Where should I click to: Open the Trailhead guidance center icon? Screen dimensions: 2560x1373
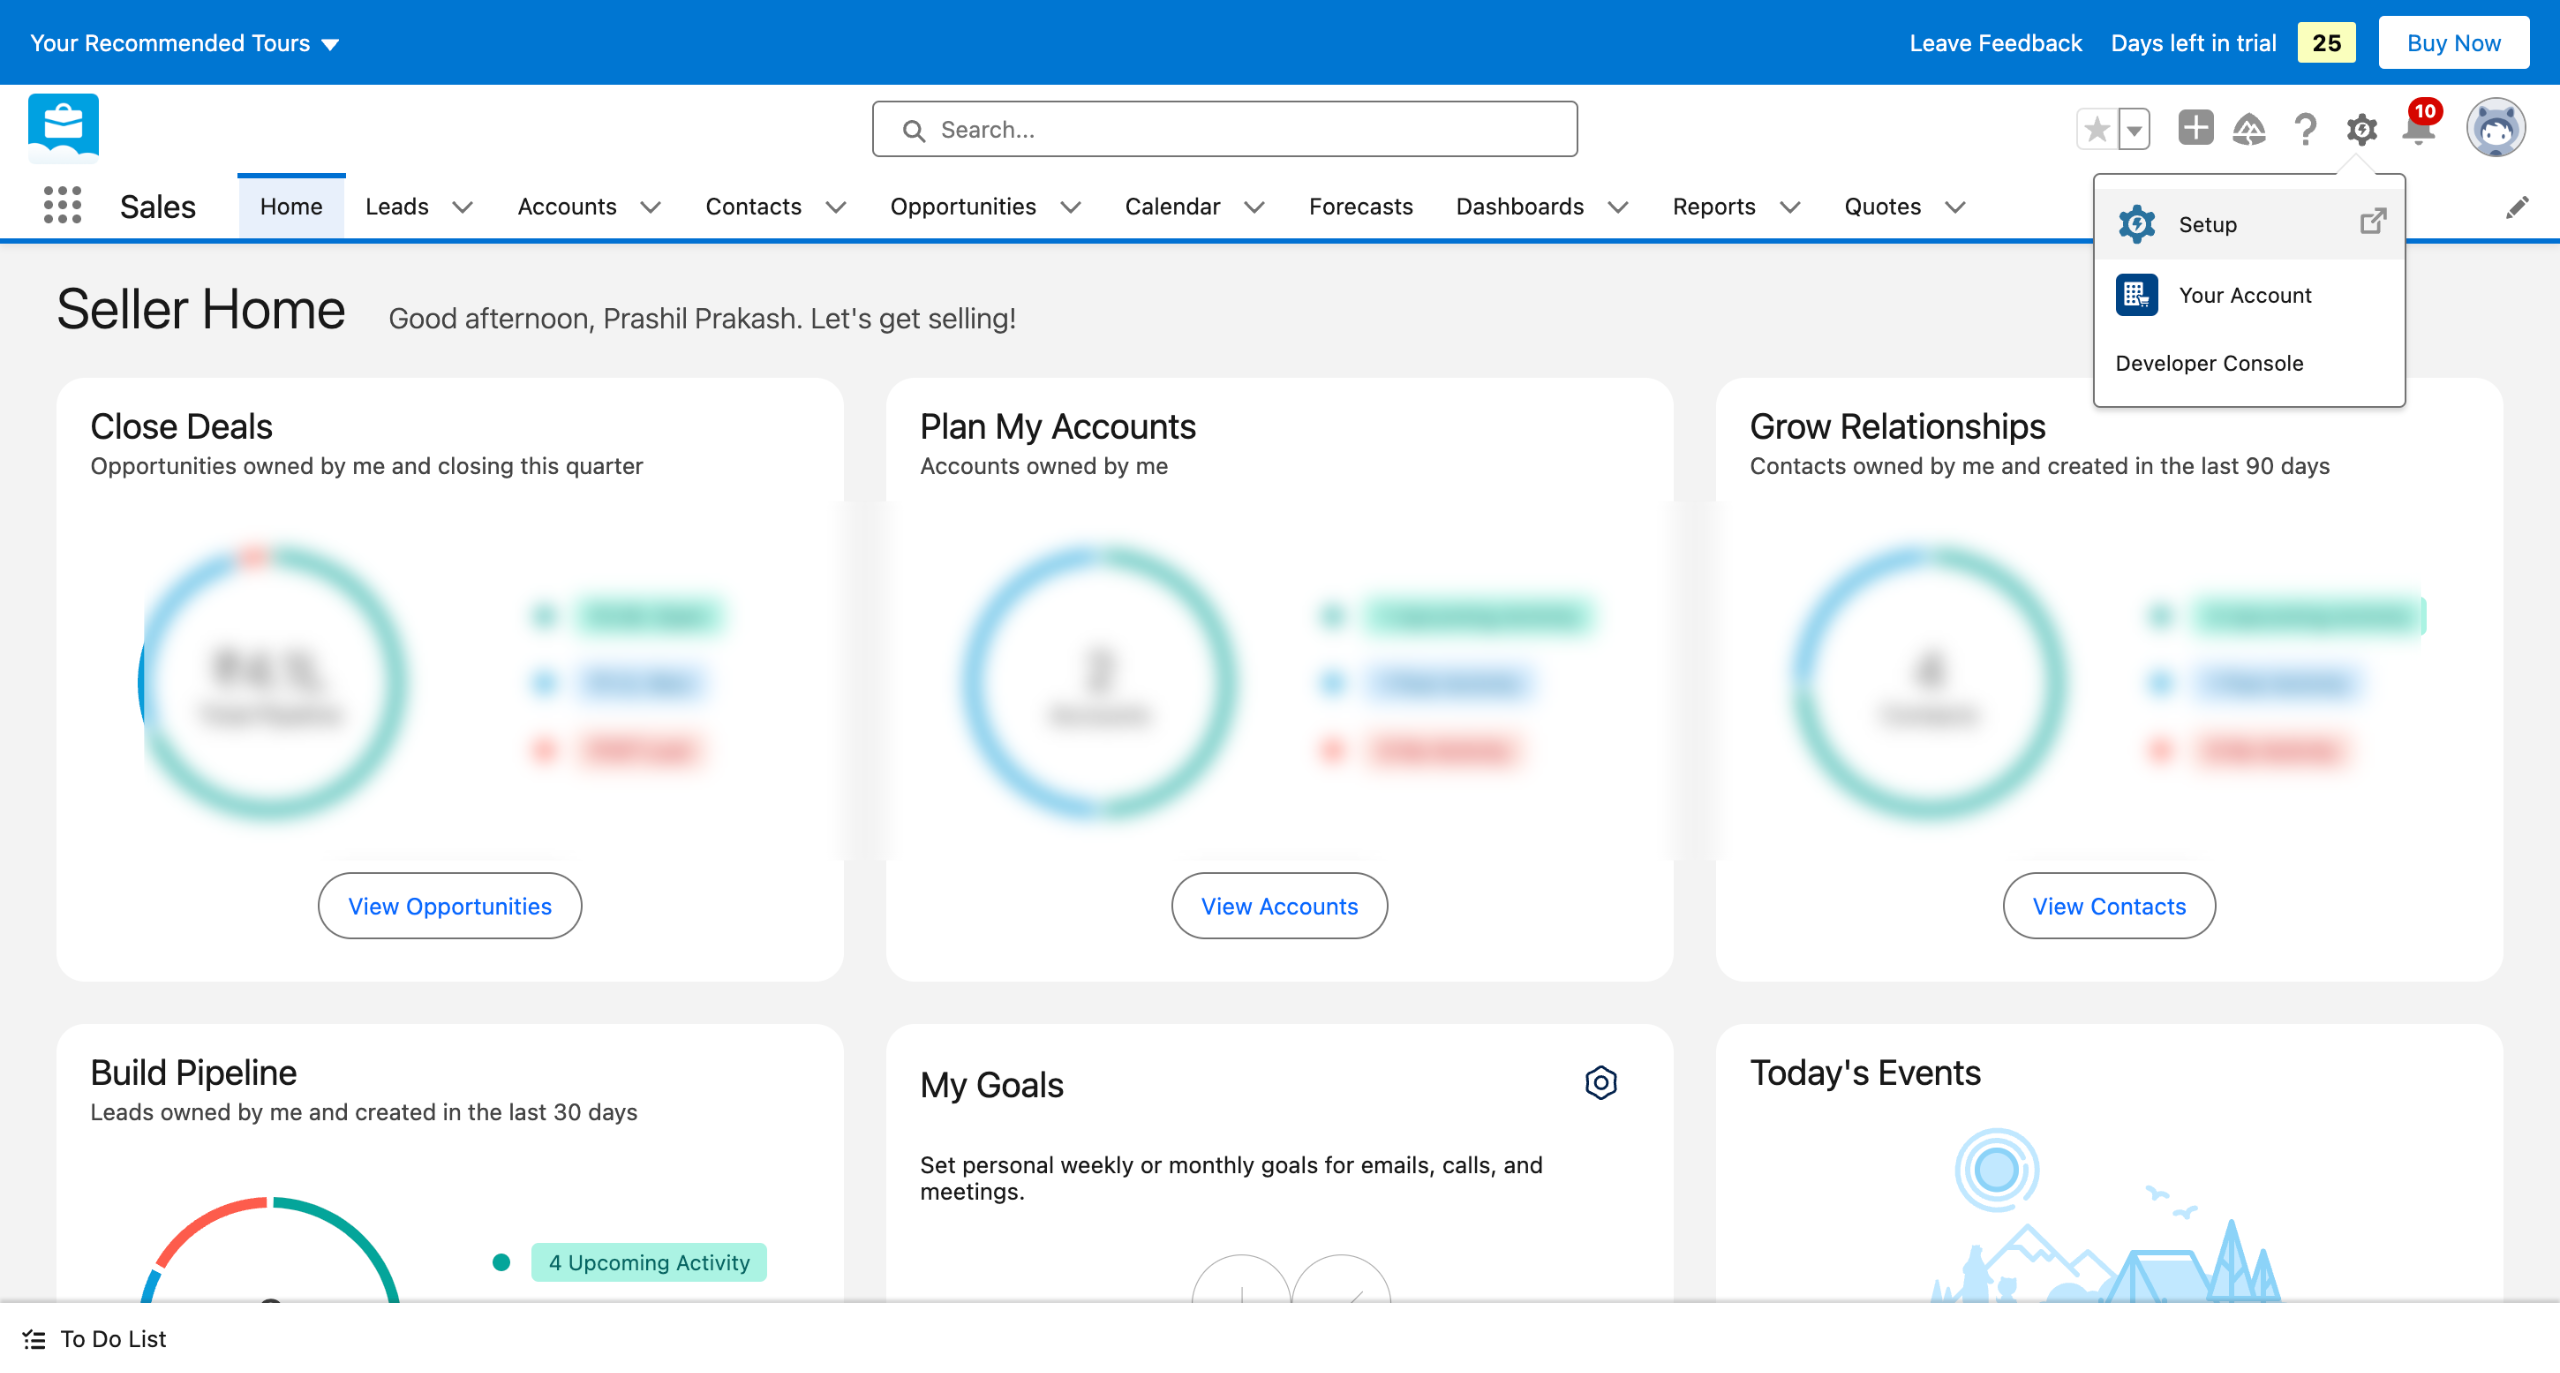coord(2249,129)
